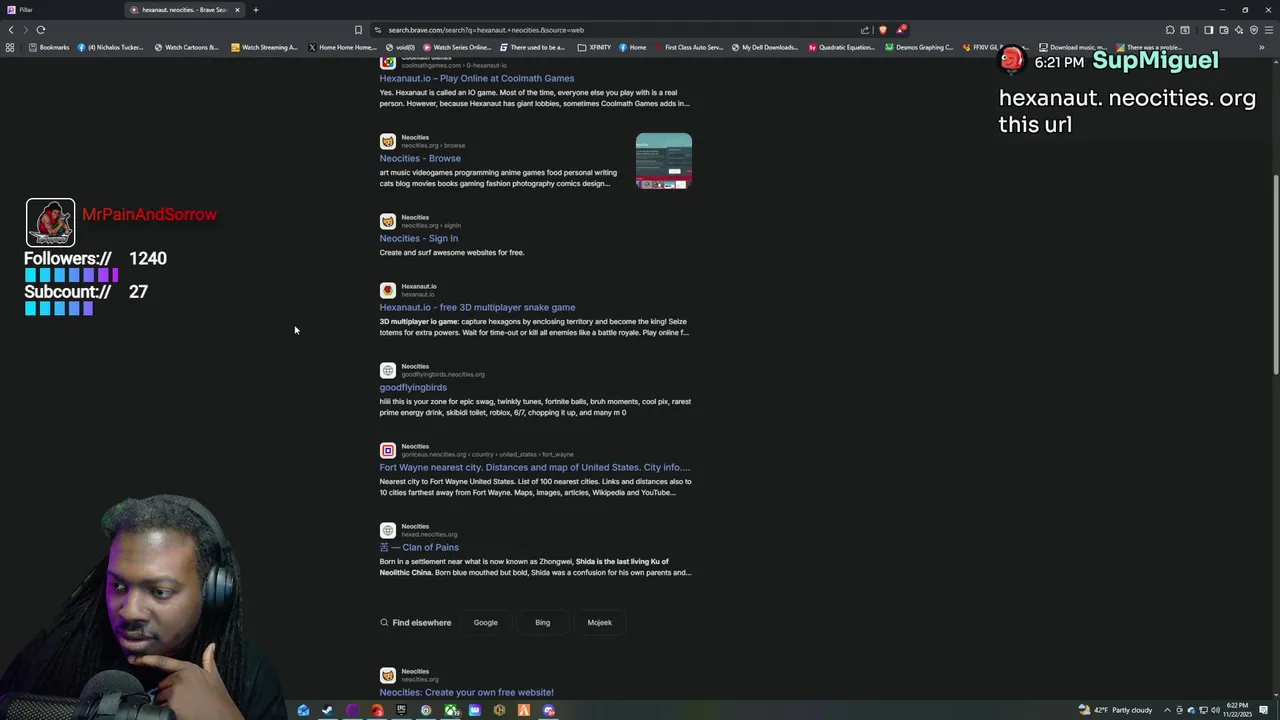Click the Hexanaut.io red site favicon
Screen dimensions: 1280x720
click(x=388, y=291)
